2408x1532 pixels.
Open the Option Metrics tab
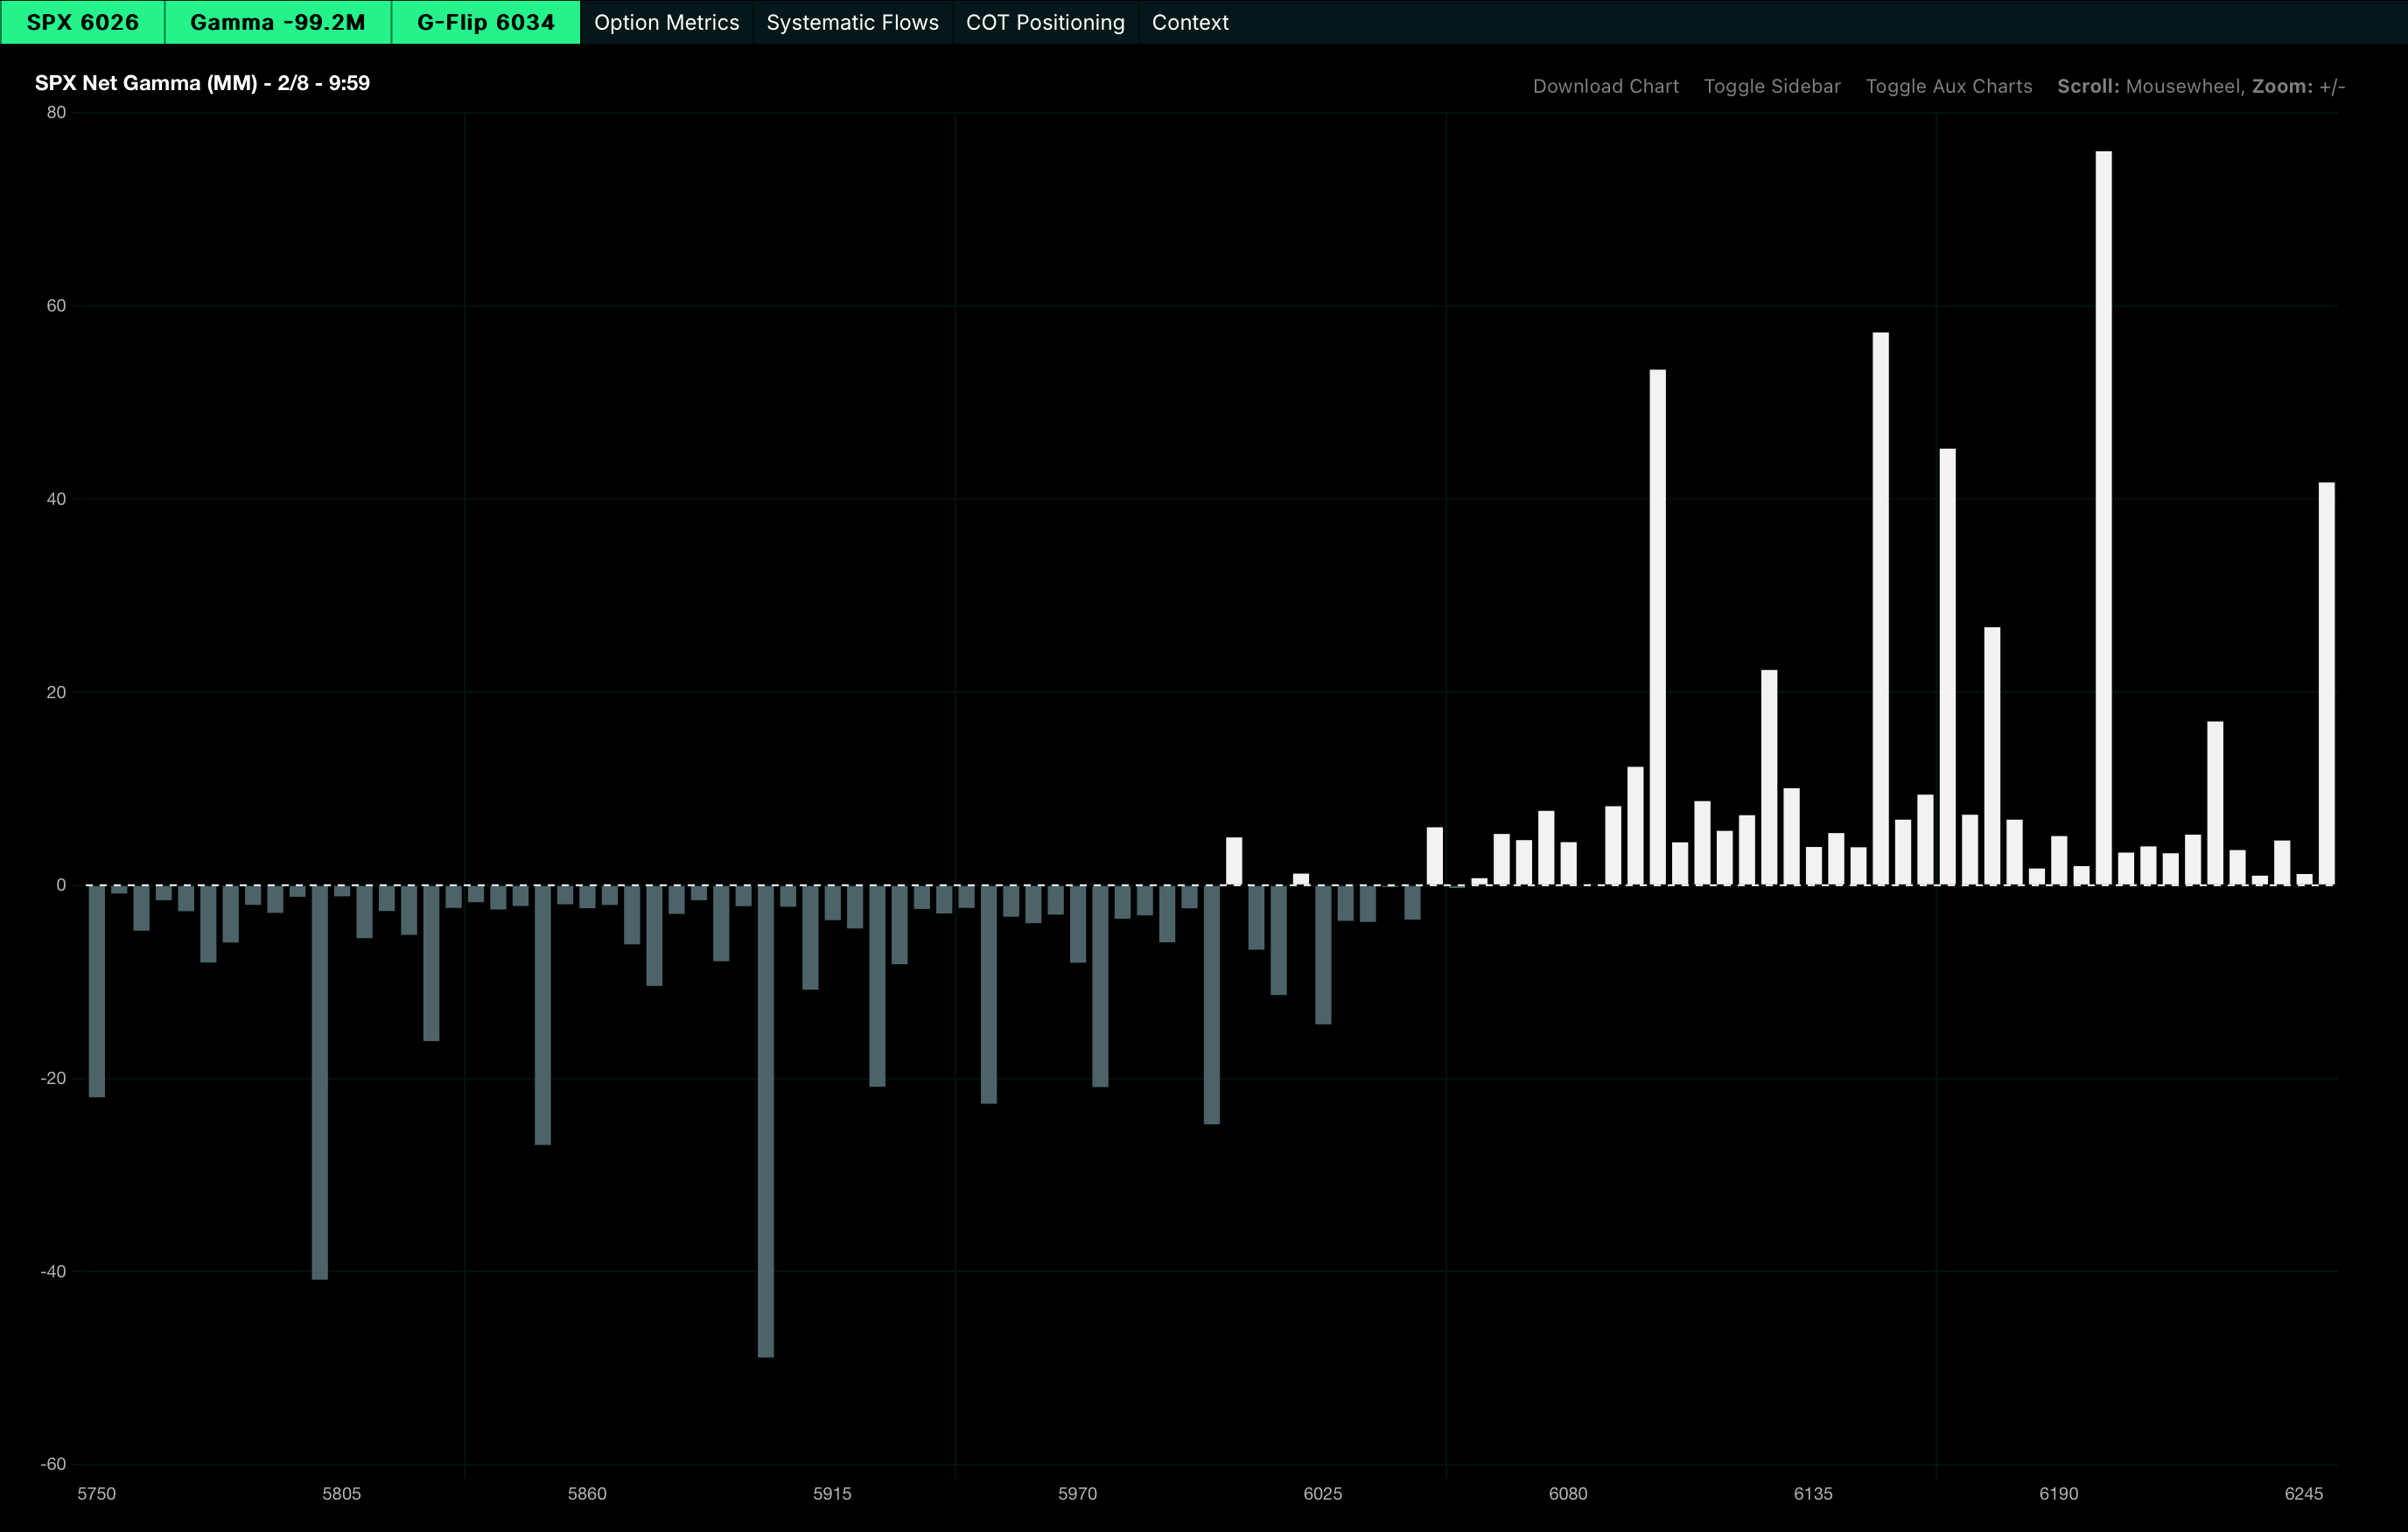click(666, 22)
